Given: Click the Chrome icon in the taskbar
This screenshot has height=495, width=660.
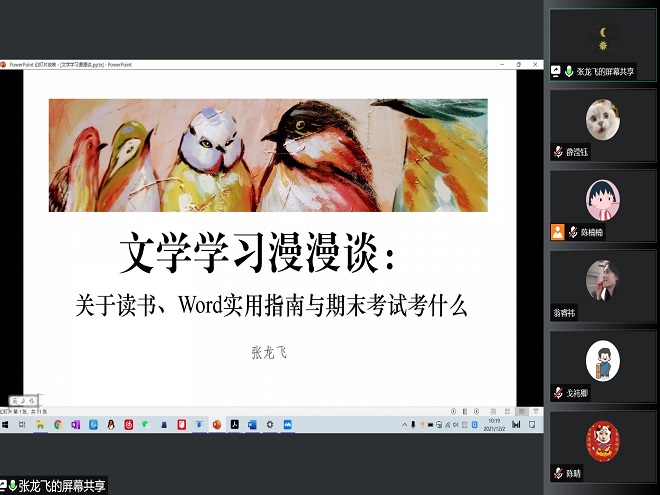Looking at the screenshot, I should click(58, 425).
